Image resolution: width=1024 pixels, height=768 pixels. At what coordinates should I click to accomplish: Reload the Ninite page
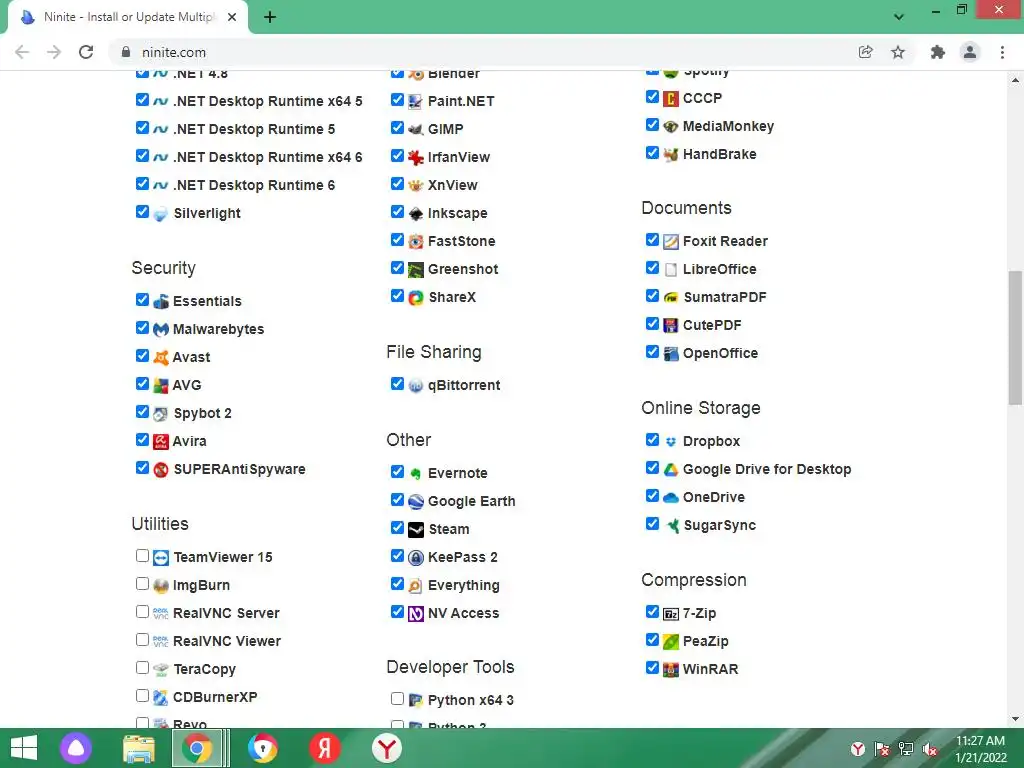click(x=86, y=52)
